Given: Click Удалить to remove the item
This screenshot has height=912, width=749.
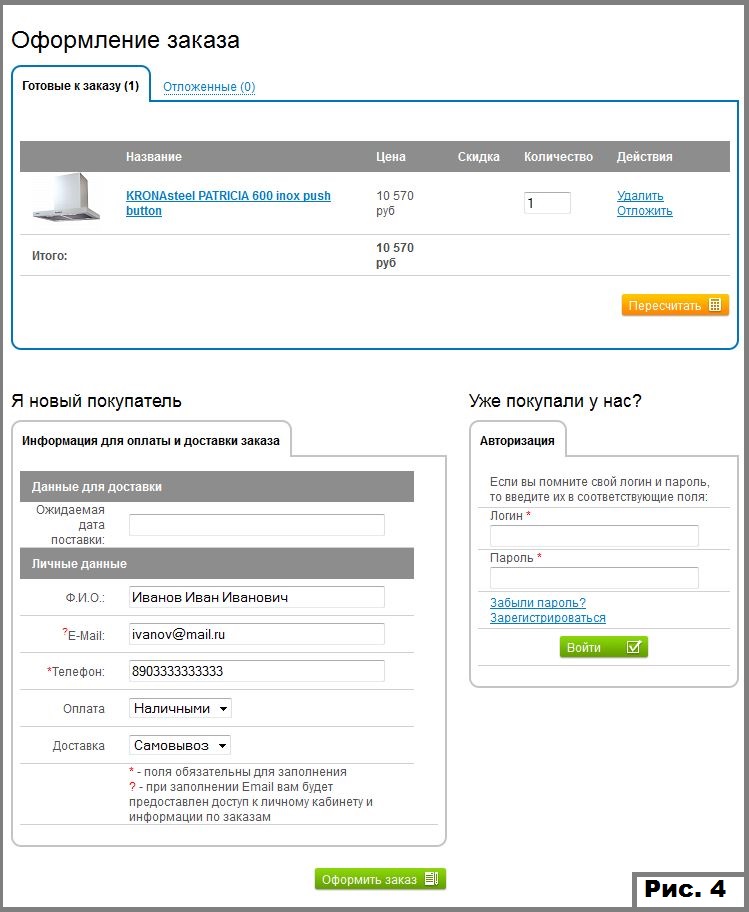Looking at the screenshot, I should 640,196.
